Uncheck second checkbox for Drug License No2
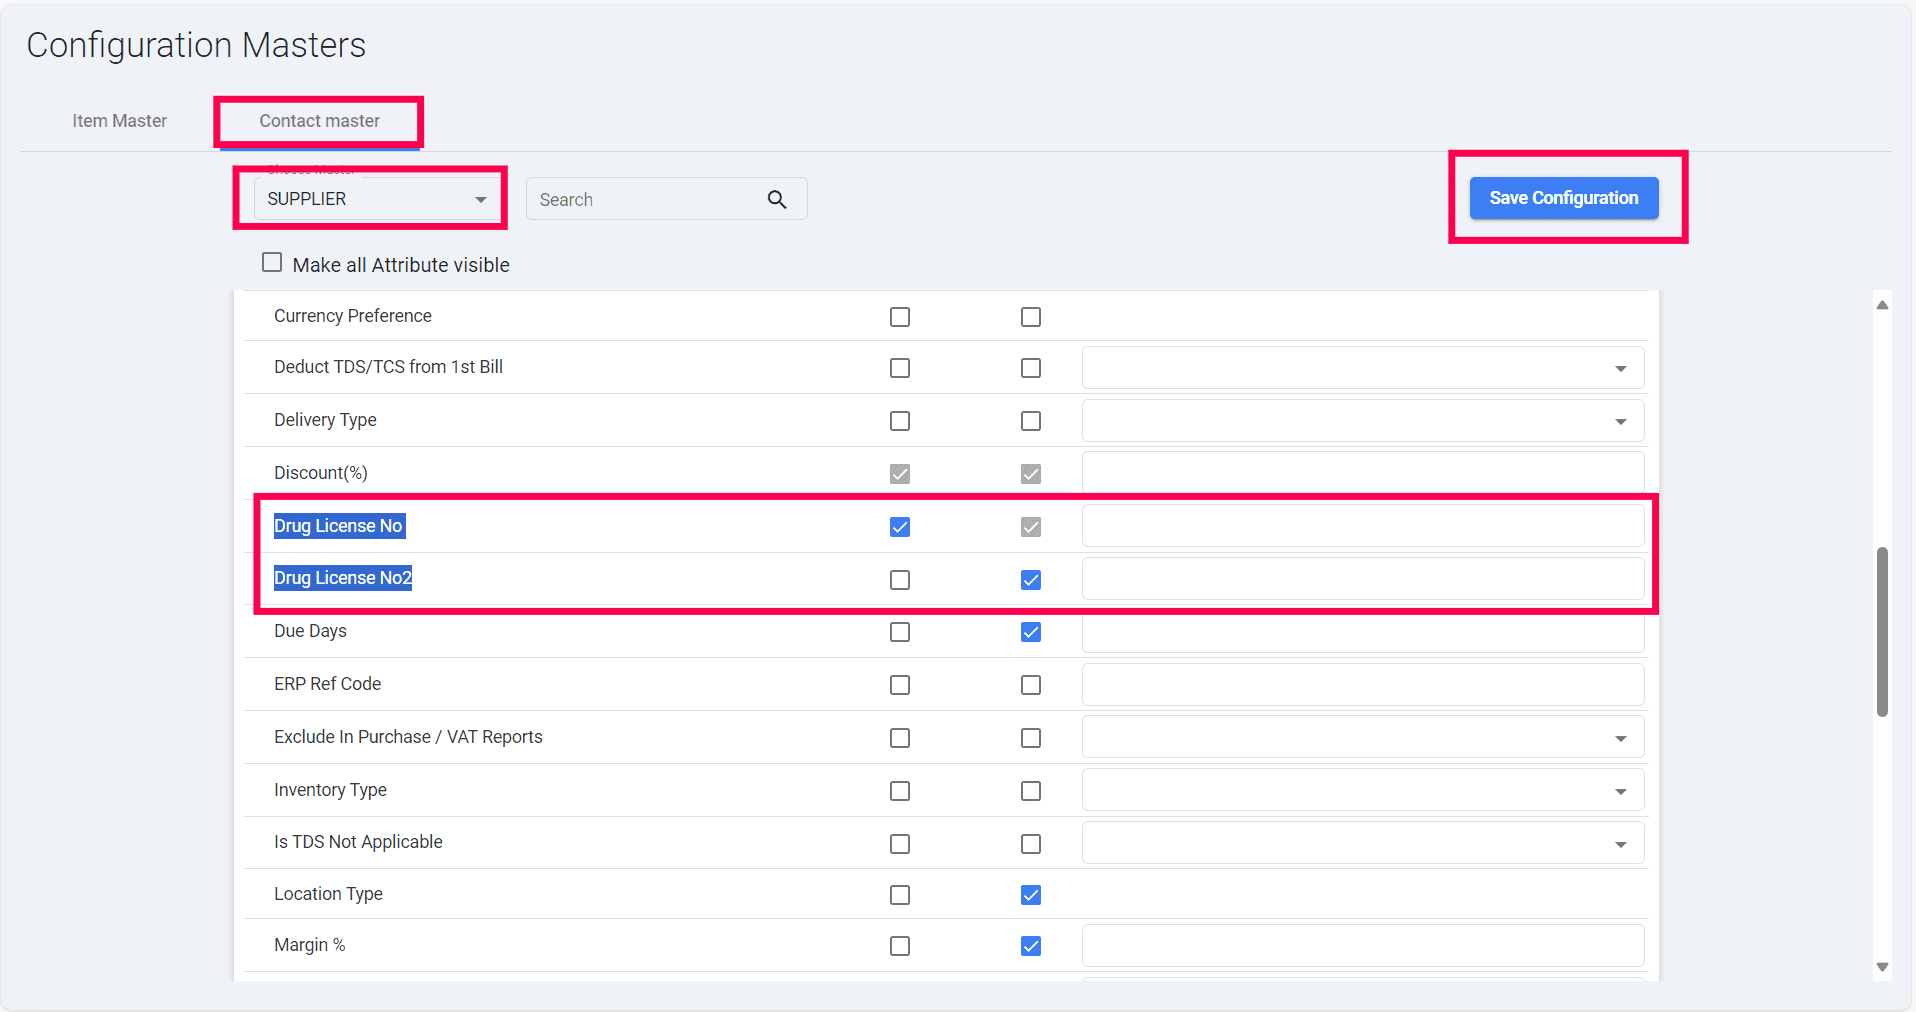 coord(1031,580)
